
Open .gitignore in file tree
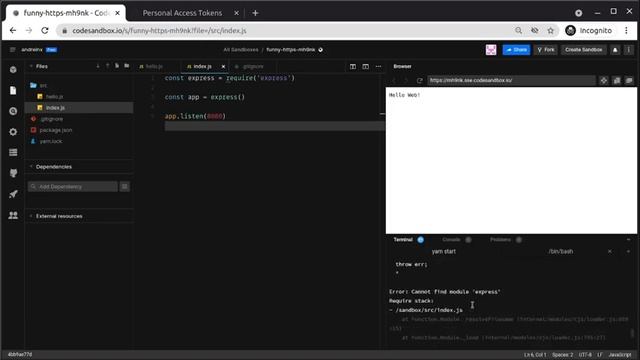click(x=51, y=119)
